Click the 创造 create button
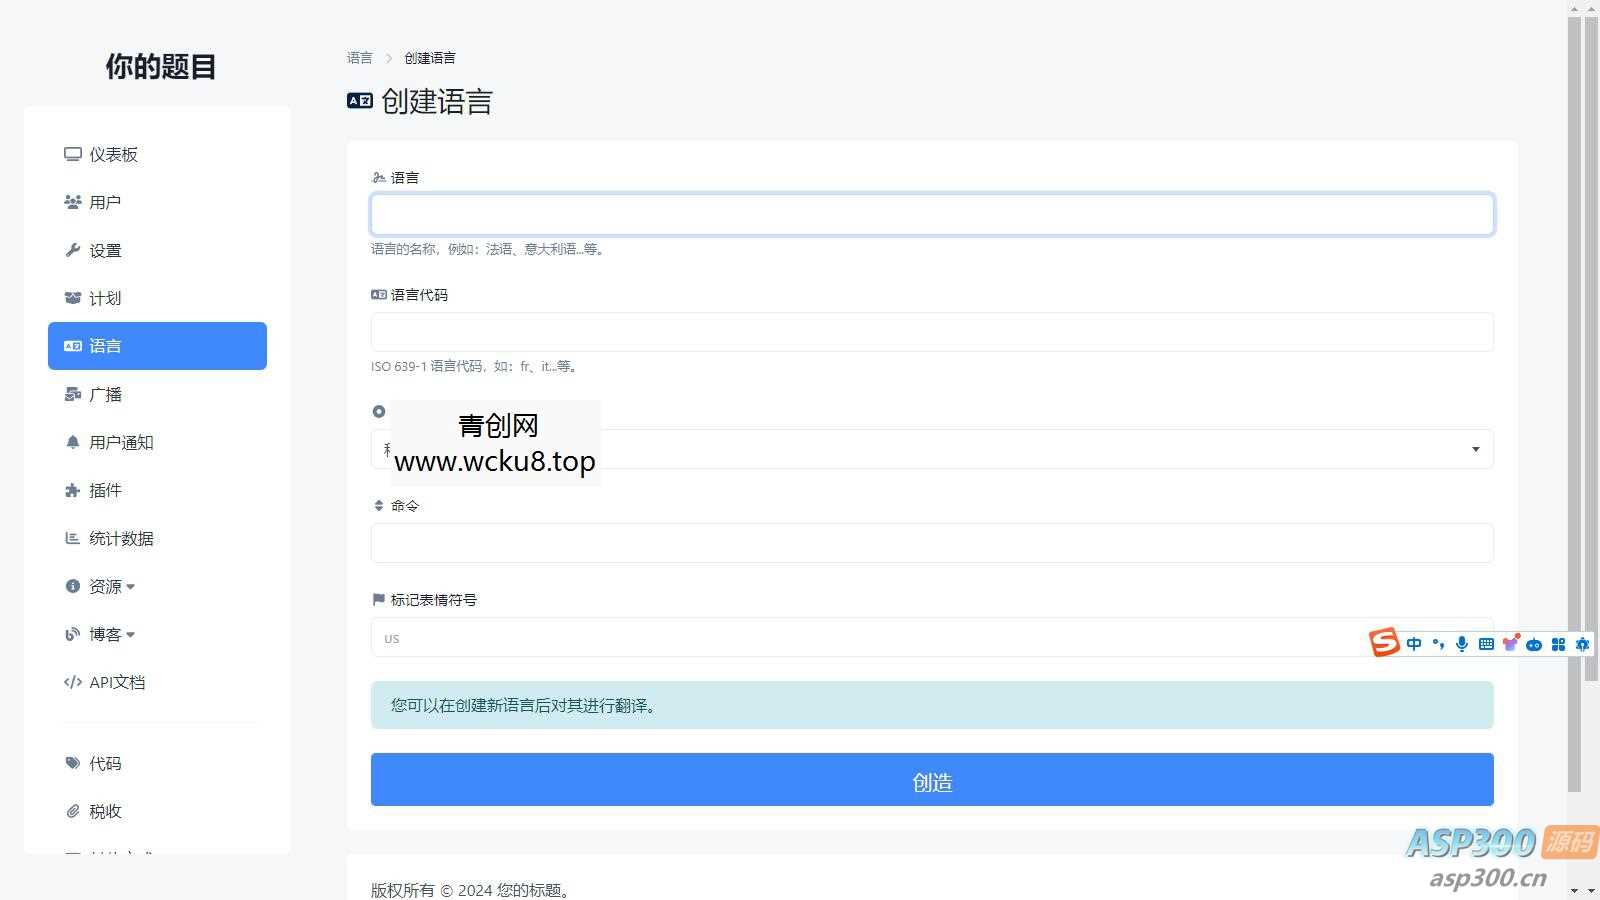Viewport: 1600px width, 900px height. tap(931, 780)
